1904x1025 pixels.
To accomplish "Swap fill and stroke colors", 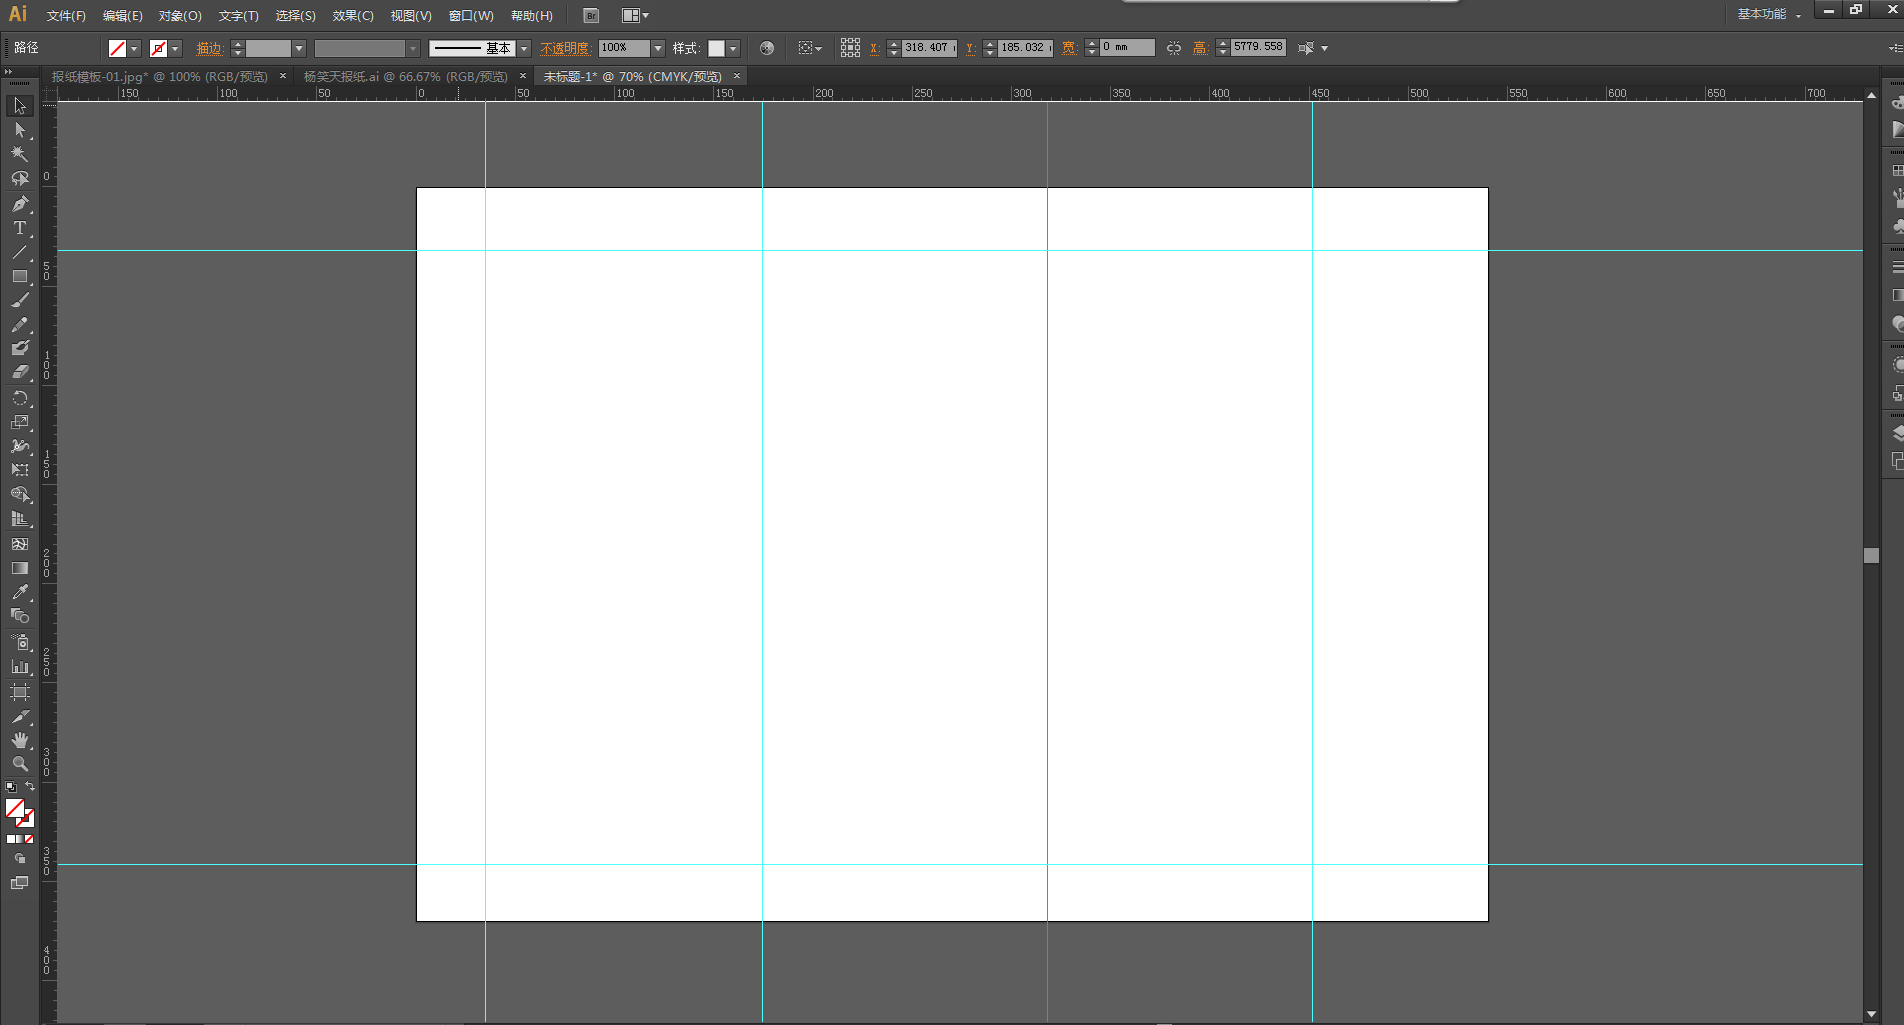I will pos(30,787).
